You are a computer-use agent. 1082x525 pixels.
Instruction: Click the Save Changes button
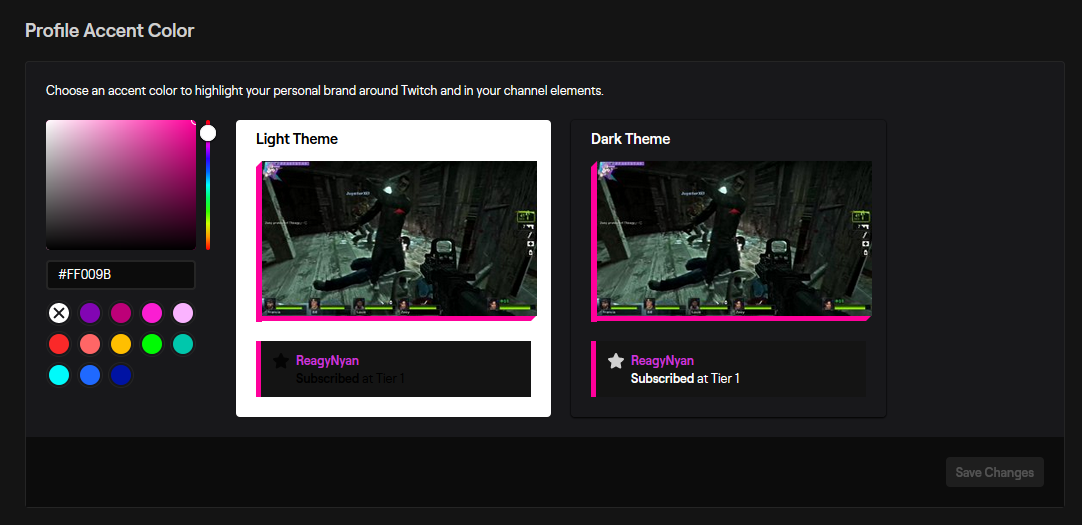[x=994, y=473]
